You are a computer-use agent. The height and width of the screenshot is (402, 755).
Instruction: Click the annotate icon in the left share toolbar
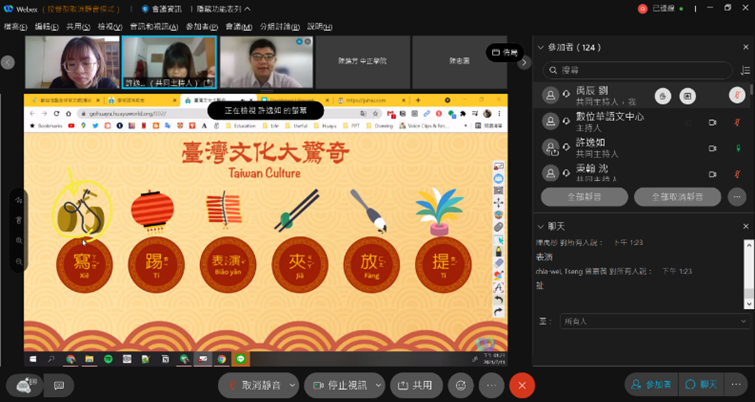pos(19,200)
